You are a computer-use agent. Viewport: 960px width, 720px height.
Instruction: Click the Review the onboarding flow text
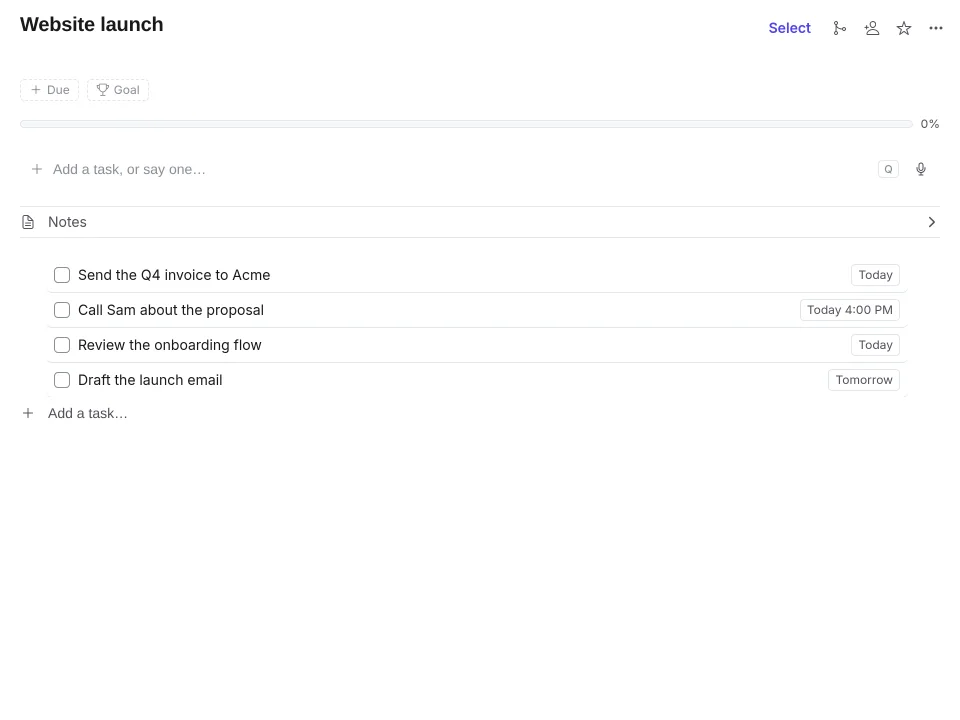click(170, 345)
